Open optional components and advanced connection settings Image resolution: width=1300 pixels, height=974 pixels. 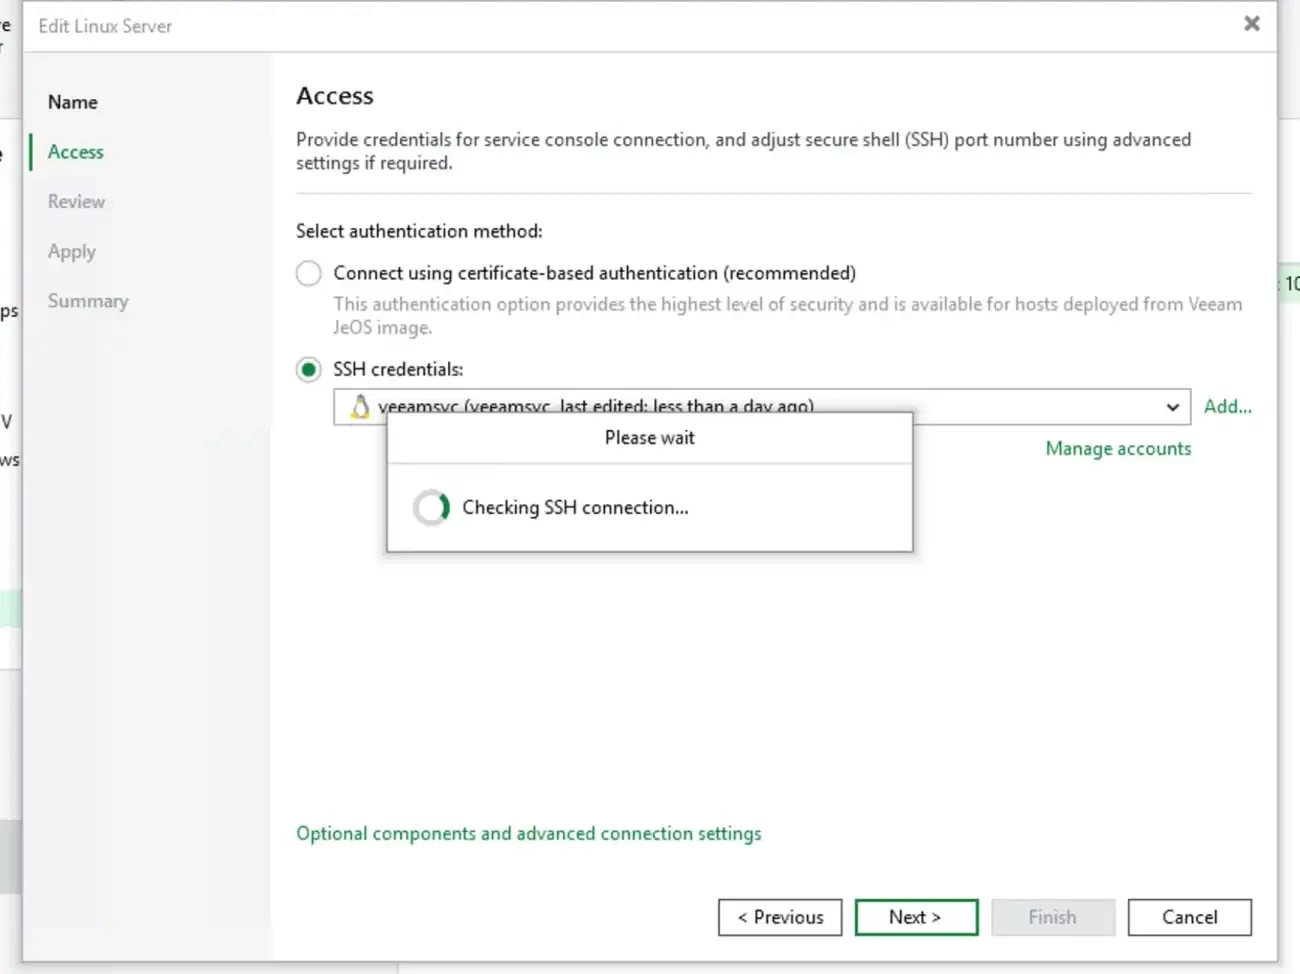pyautogui.click(x=528, y=834)
